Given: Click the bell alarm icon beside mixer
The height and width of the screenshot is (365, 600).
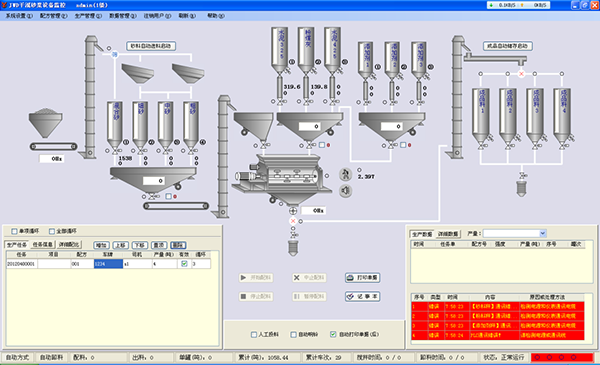Looking at the screenshot, I should pos(346,174).
